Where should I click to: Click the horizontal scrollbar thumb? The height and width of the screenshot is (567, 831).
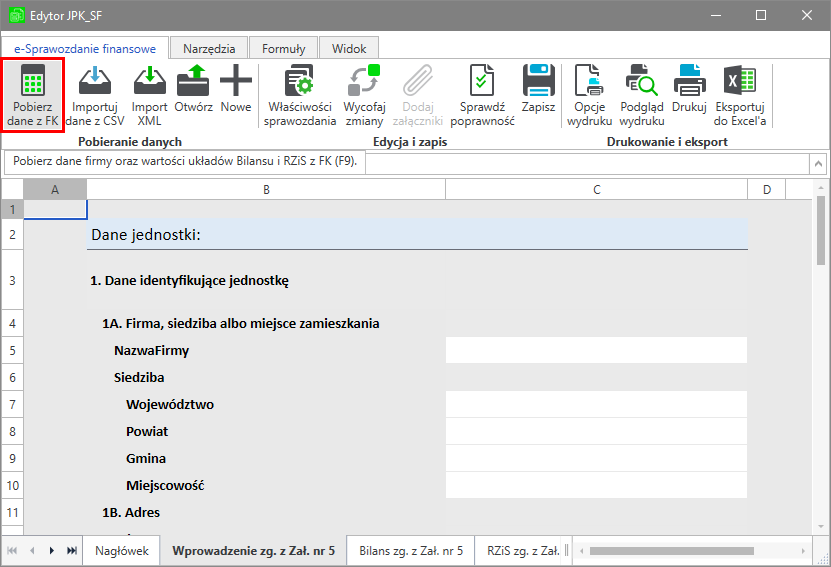(x=670, y=550)
